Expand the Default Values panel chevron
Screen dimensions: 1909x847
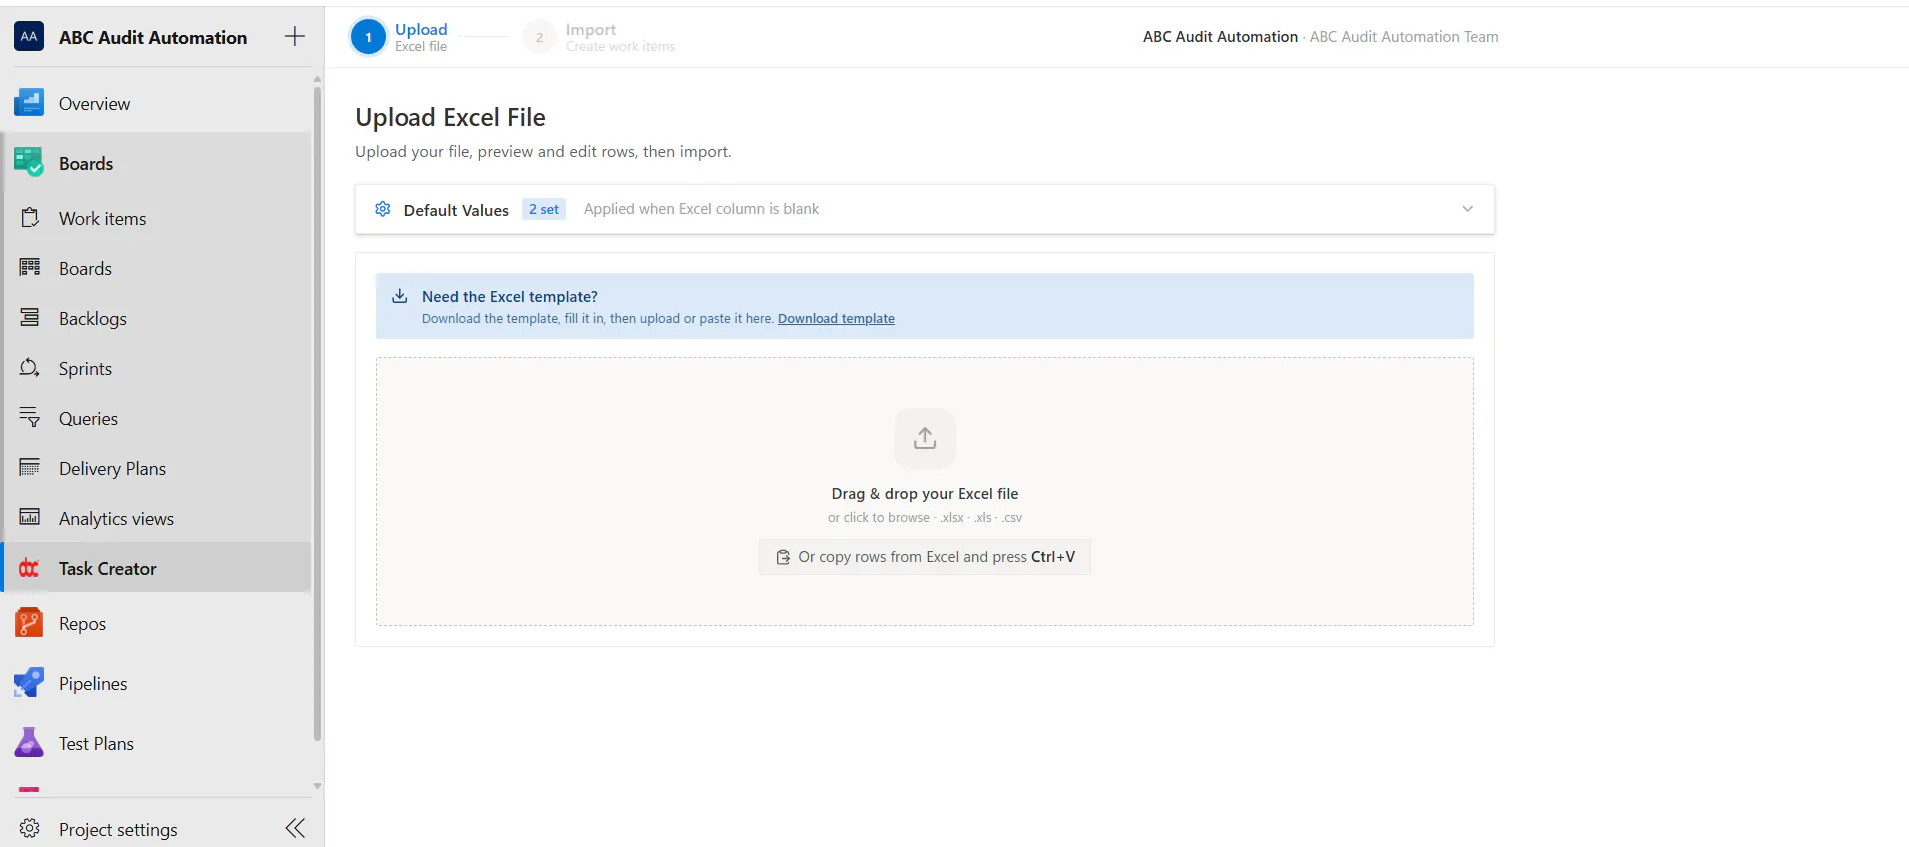[x=1467, y=209]
